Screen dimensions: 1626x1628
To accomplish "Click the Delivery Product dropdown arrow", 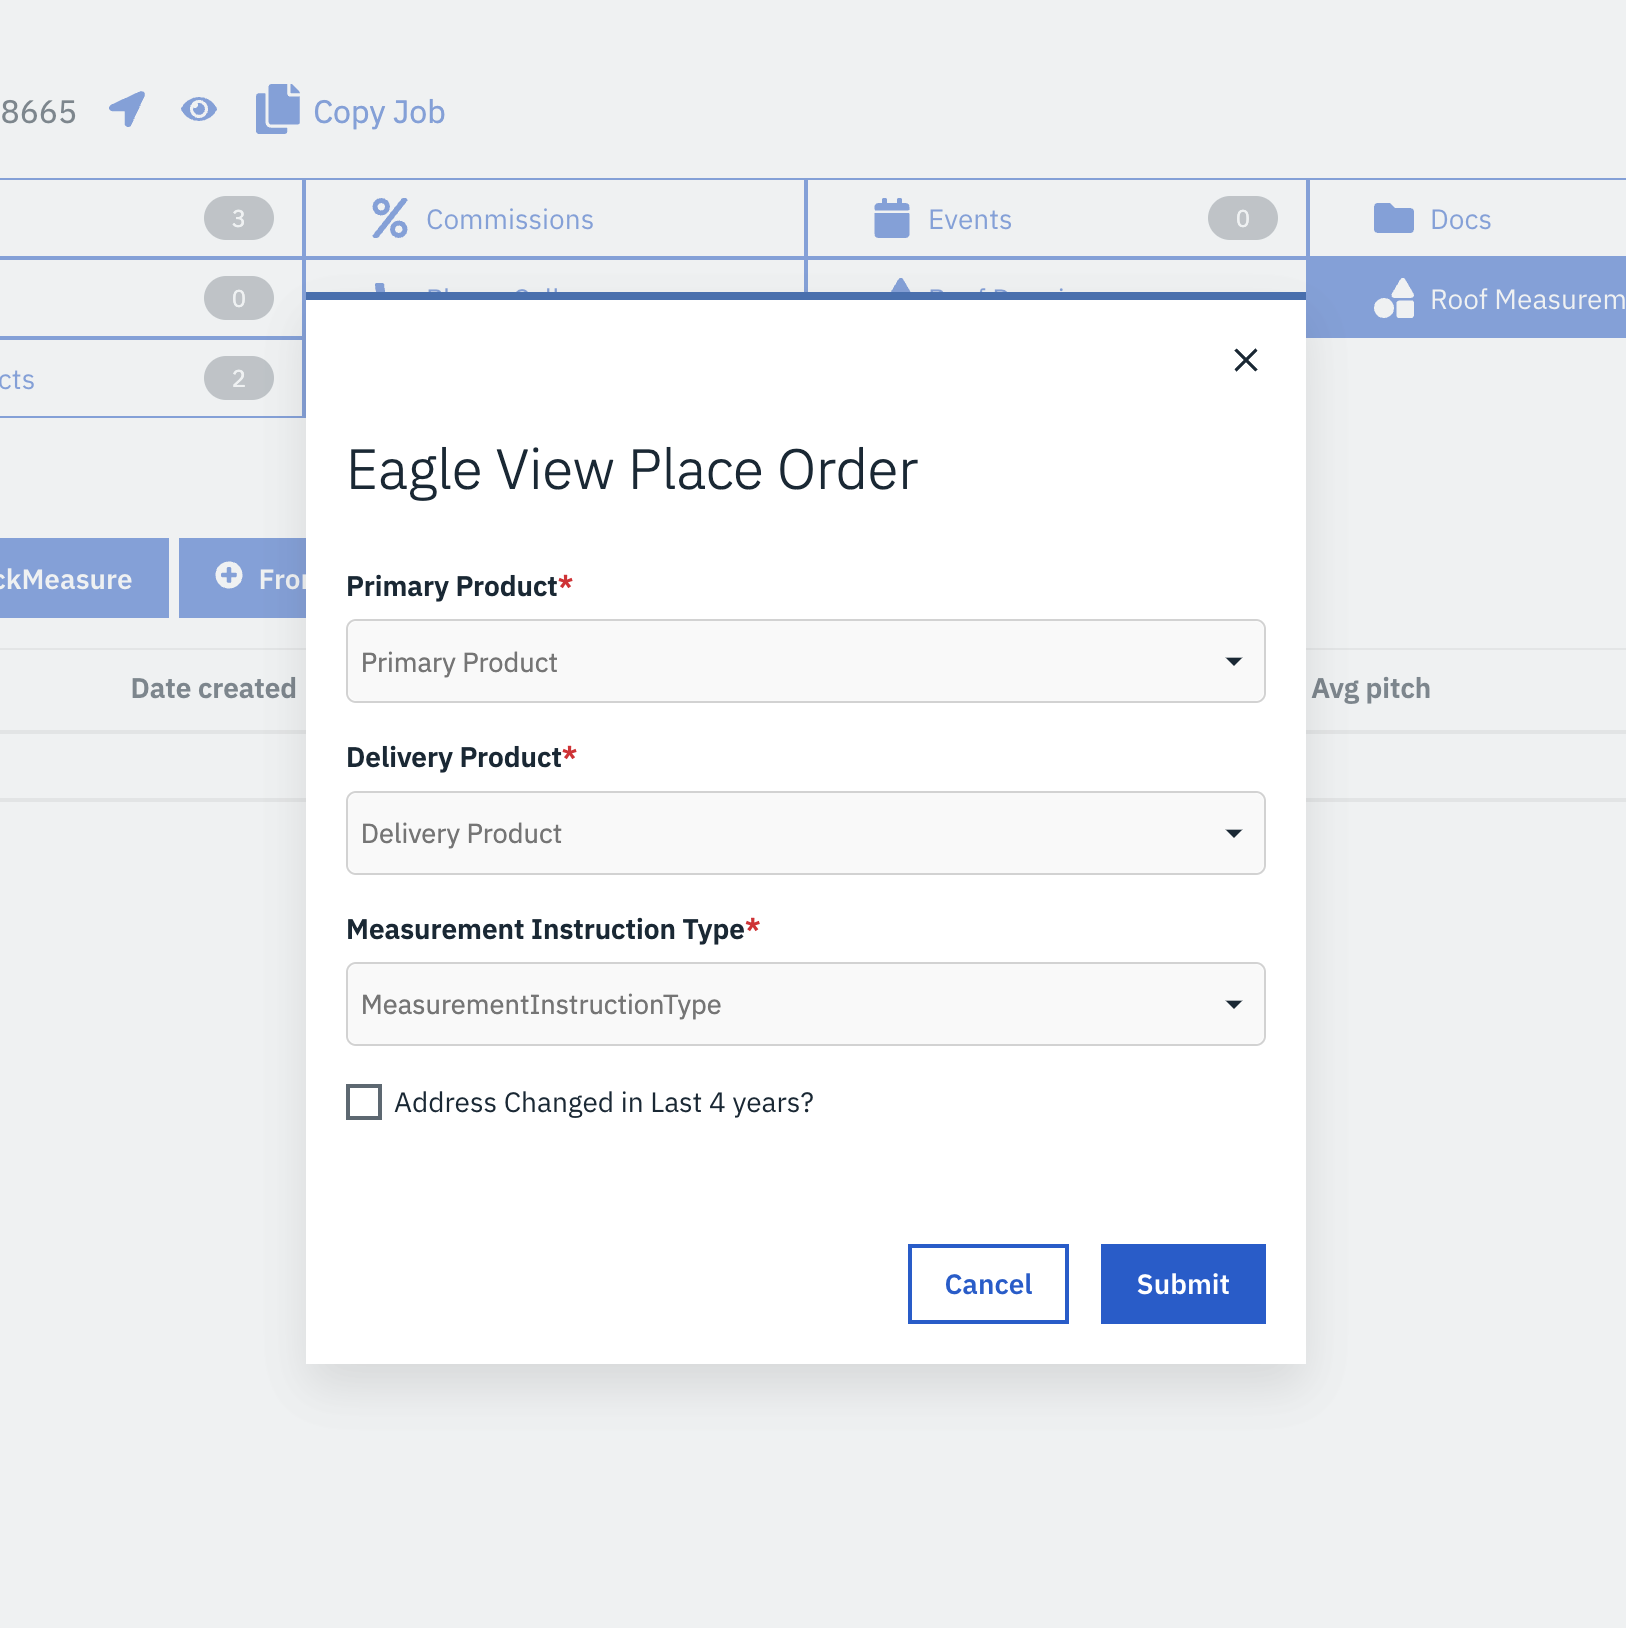I will [x=1234, y=833].
